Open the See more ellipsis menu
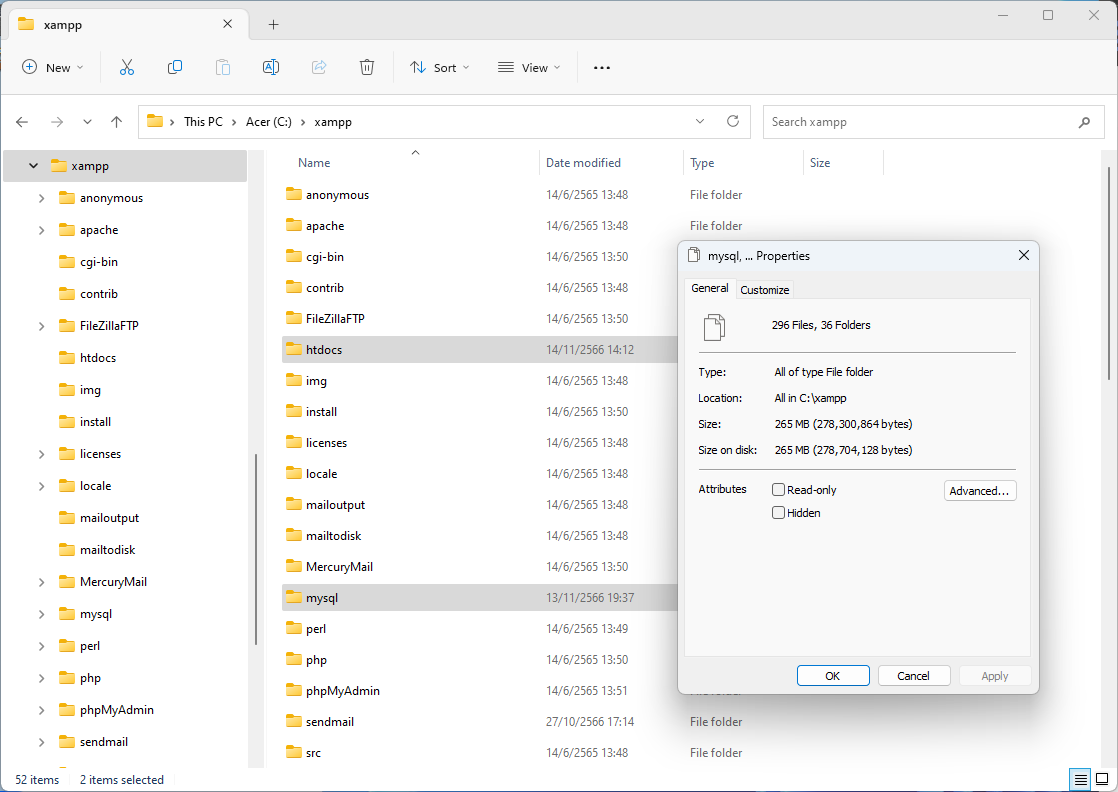Screen dimensions: 1118x792 tap(601, 67)
